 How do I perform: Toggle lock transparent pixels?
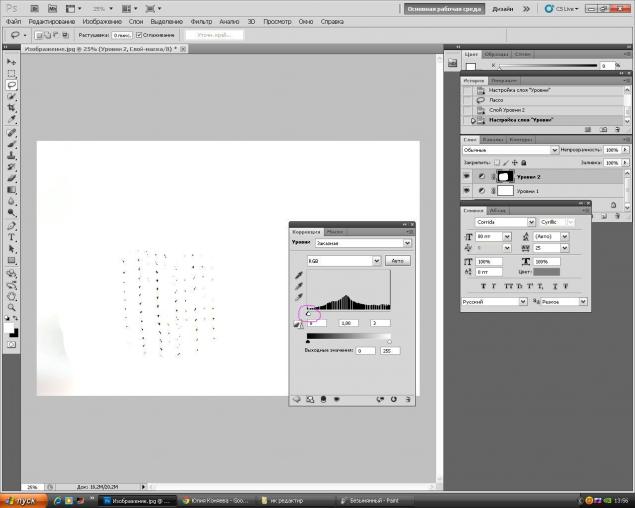point(497,163)
